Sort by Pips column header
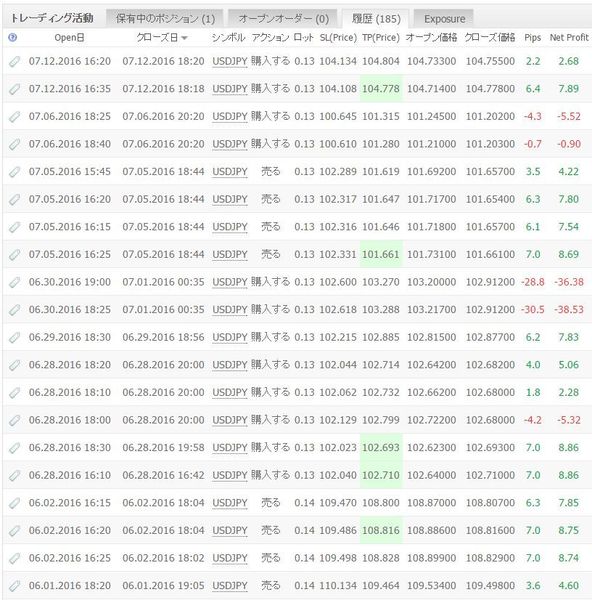 coord(533,38)
